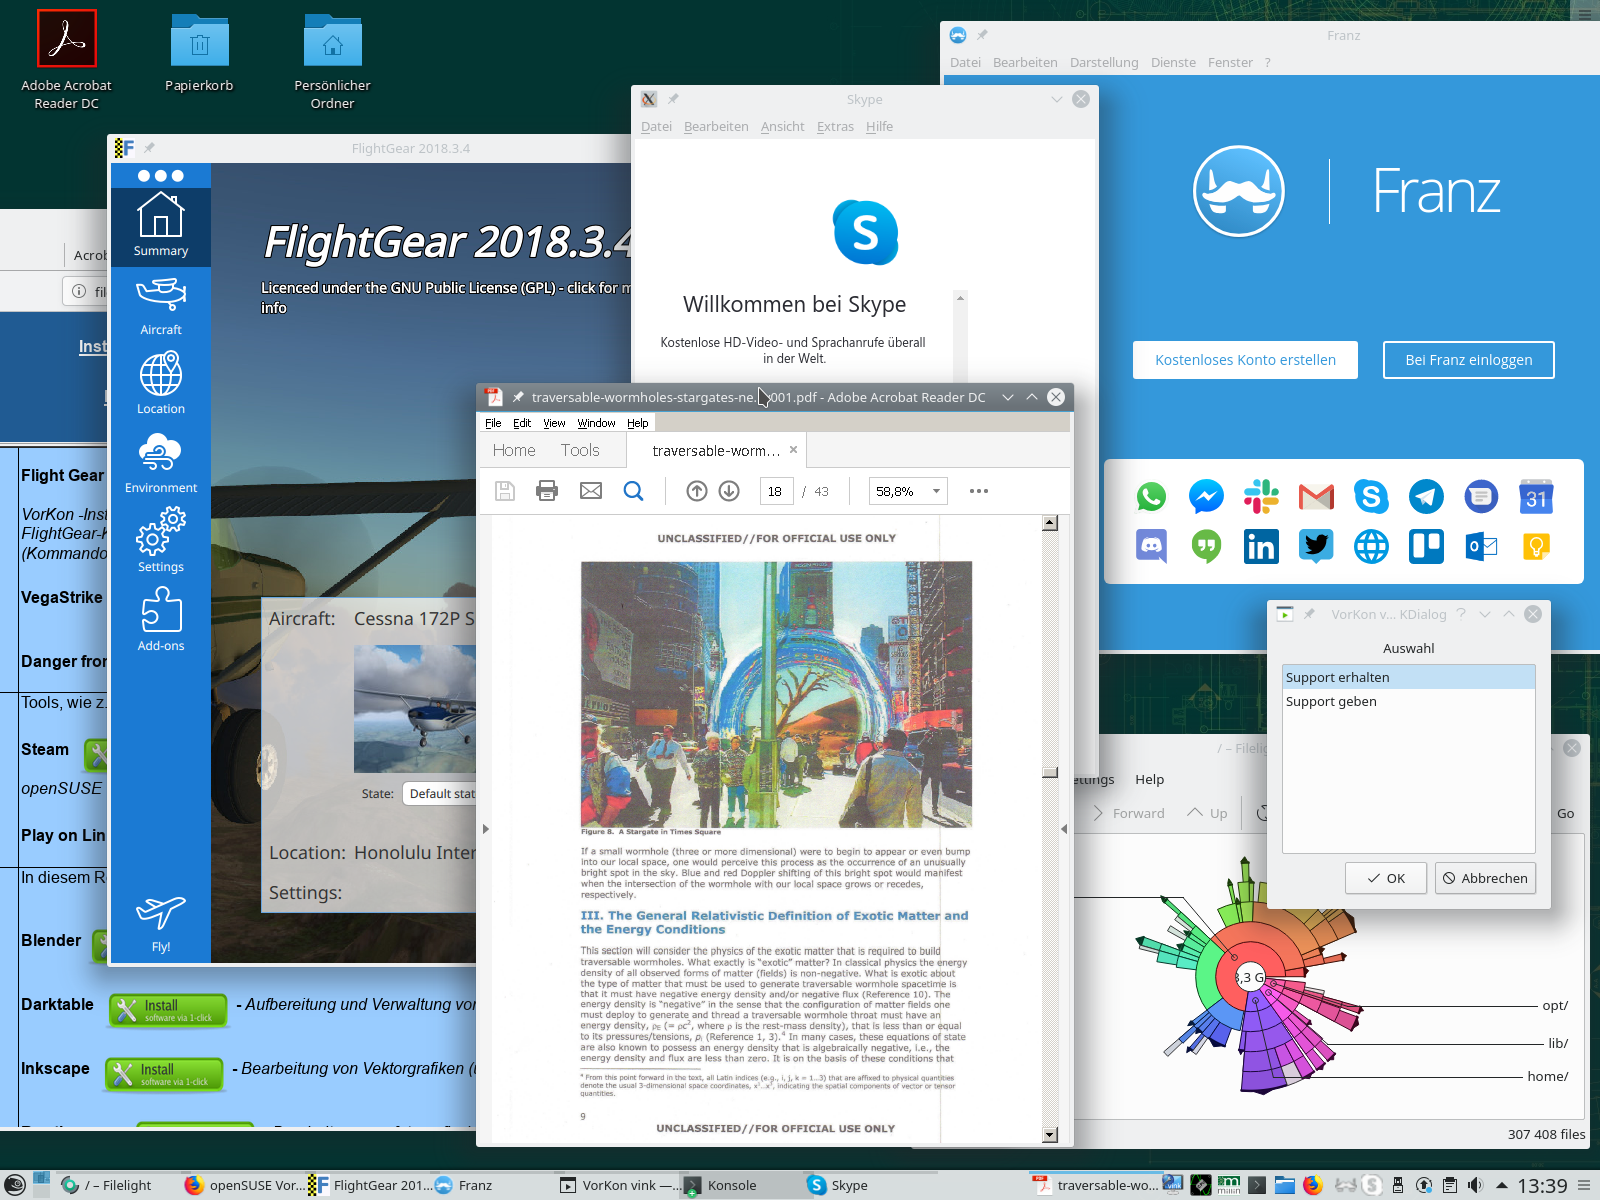Screen dimensions: 1600x1200
Task: Open the Help menu in Filelight
Action: pyautogui.click(x=1149, y=779)
